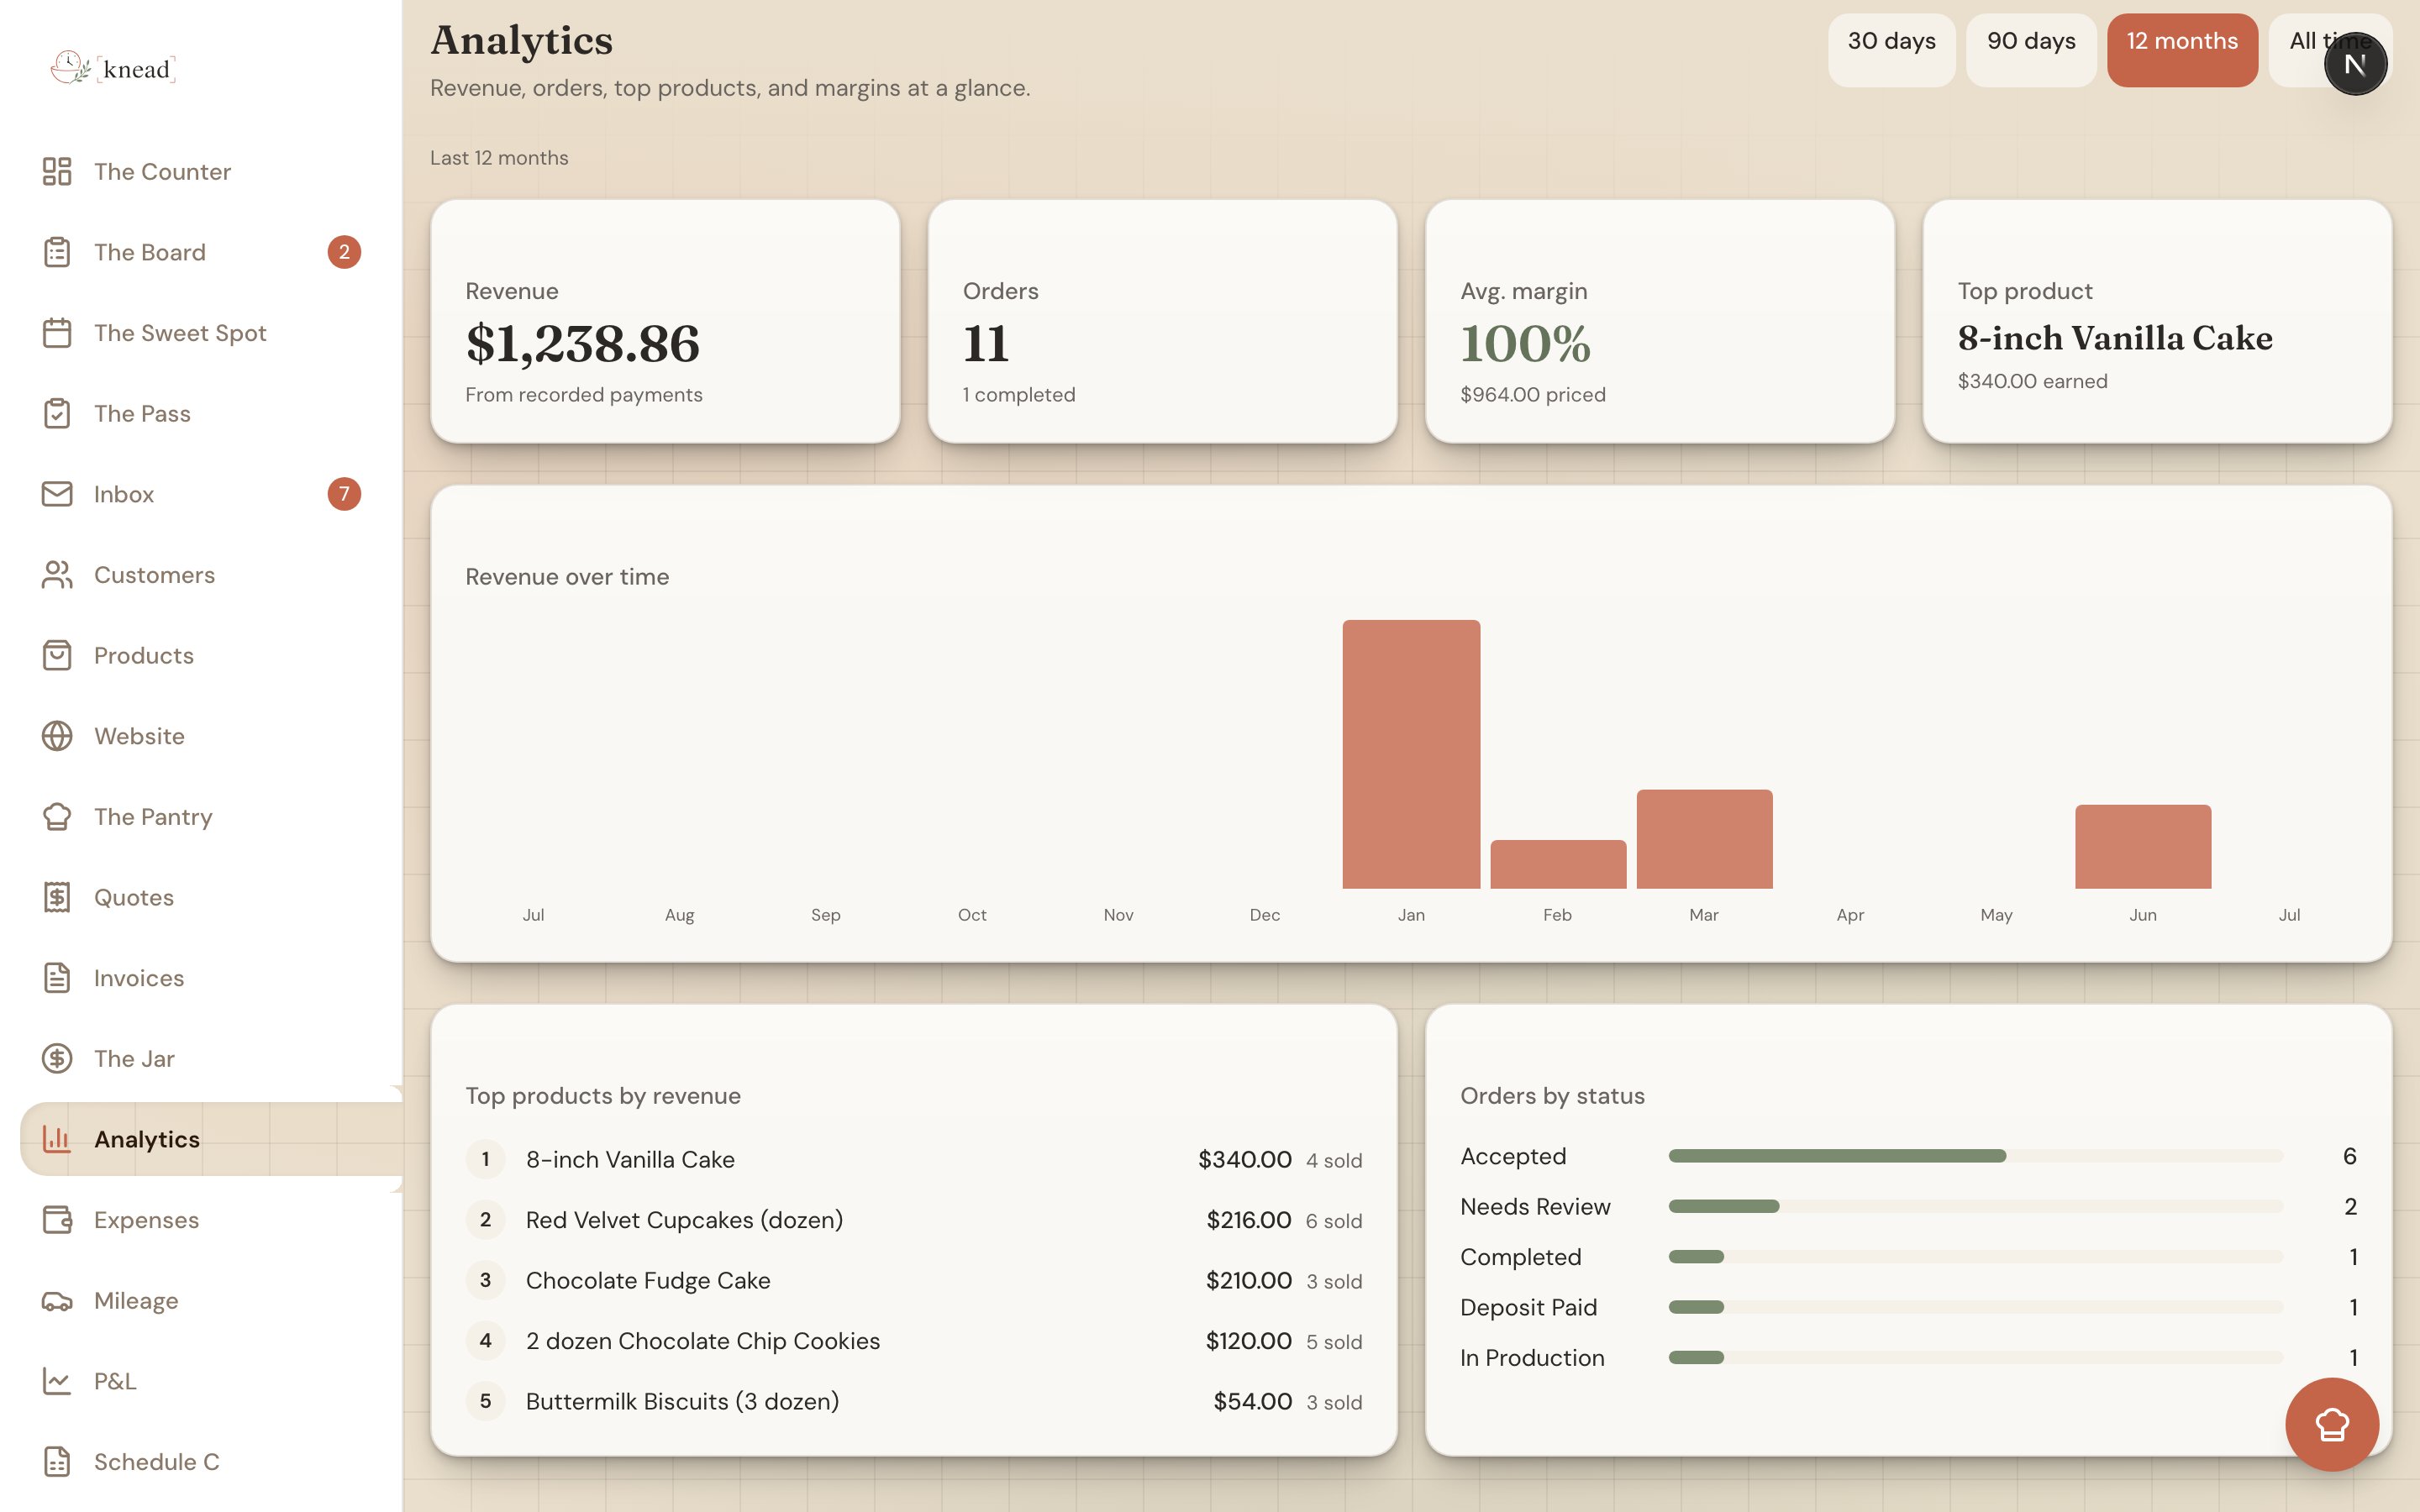Open the Products page
This screenshot has height=1512, width=2420.
pyautogui.click(x=211, y=655)
